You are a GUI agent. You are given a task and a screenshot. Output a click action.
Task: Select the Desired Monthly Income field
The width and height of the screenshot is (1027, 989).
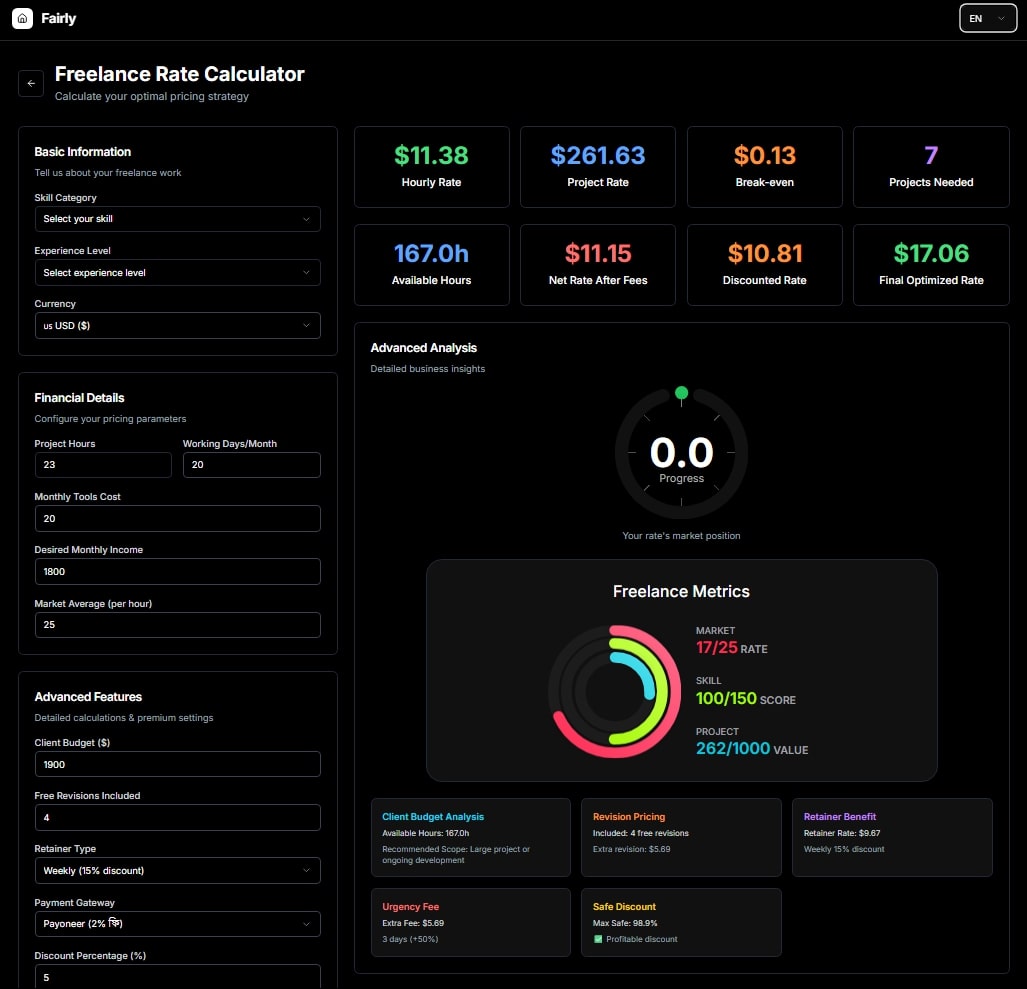click(177, 571)
